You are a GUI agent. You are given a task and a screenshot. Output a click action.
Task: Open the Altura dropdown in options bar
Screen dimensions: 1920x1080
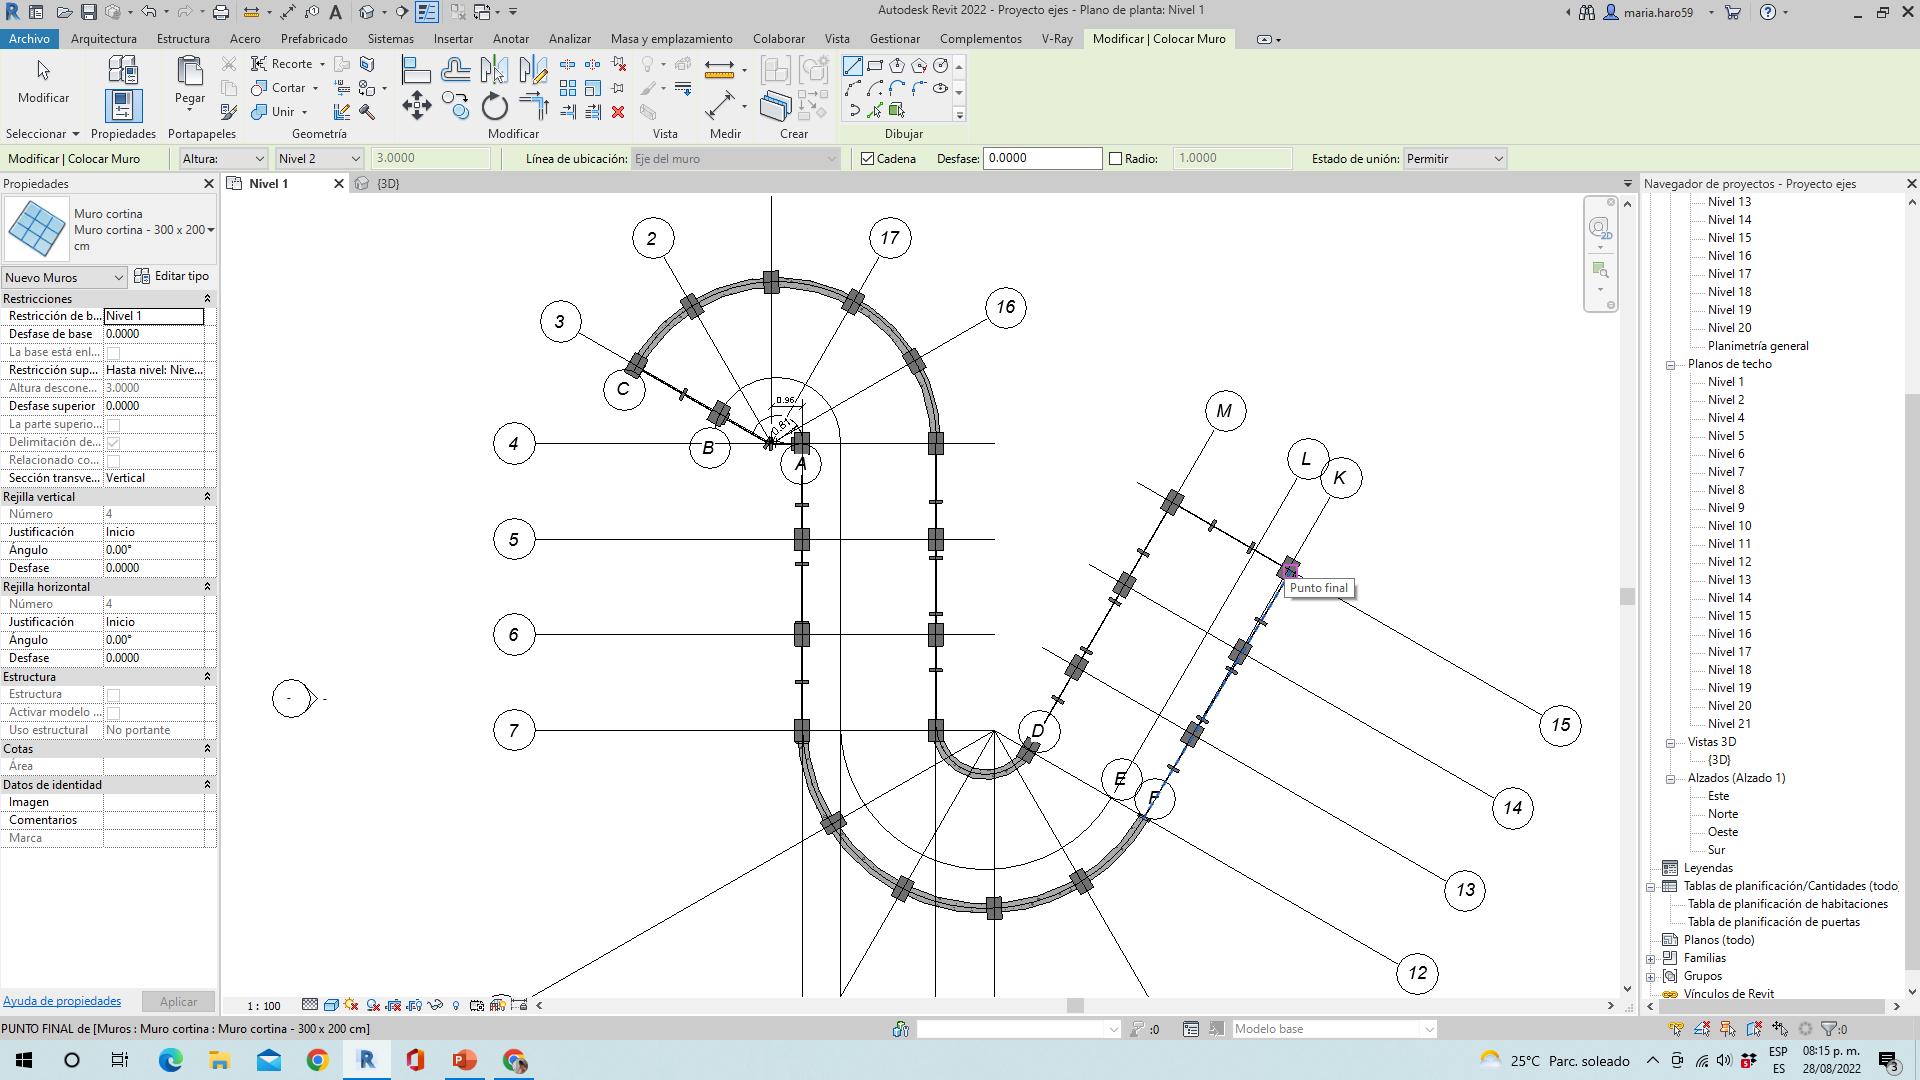pos(224,159)
